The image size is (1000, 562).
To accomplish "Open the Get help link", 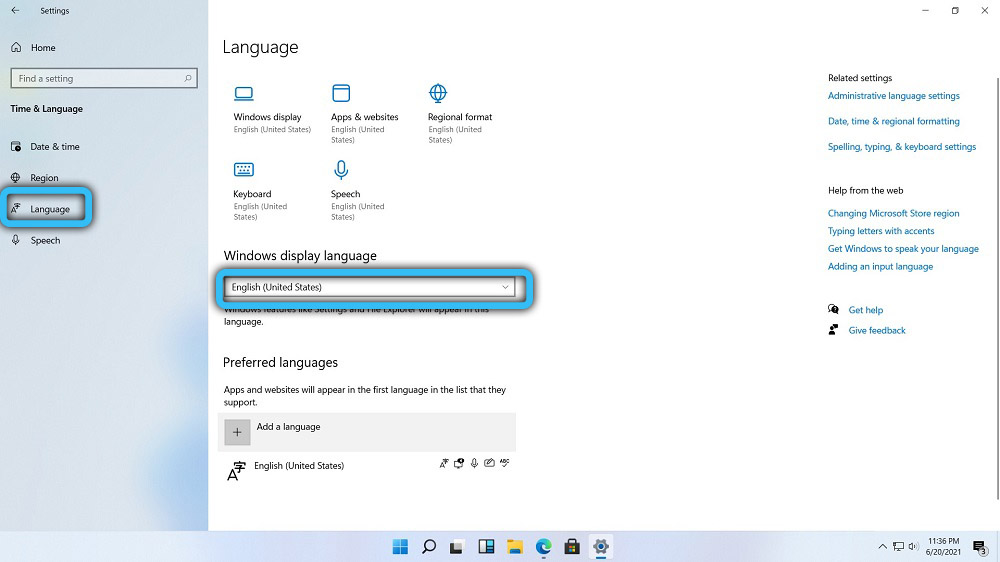I will [865, 310].
